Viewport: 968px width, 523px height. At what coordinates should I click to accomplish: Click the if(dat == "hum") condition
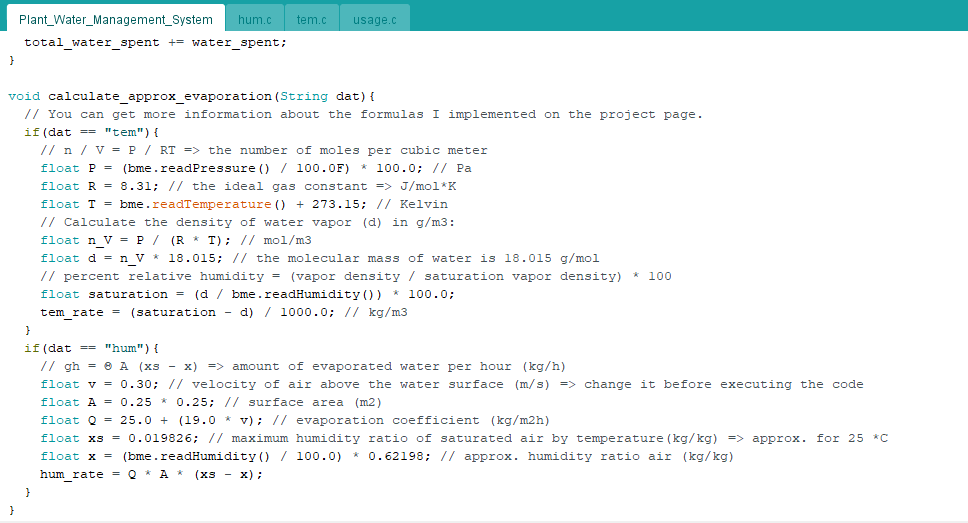(x=92, y=348)
